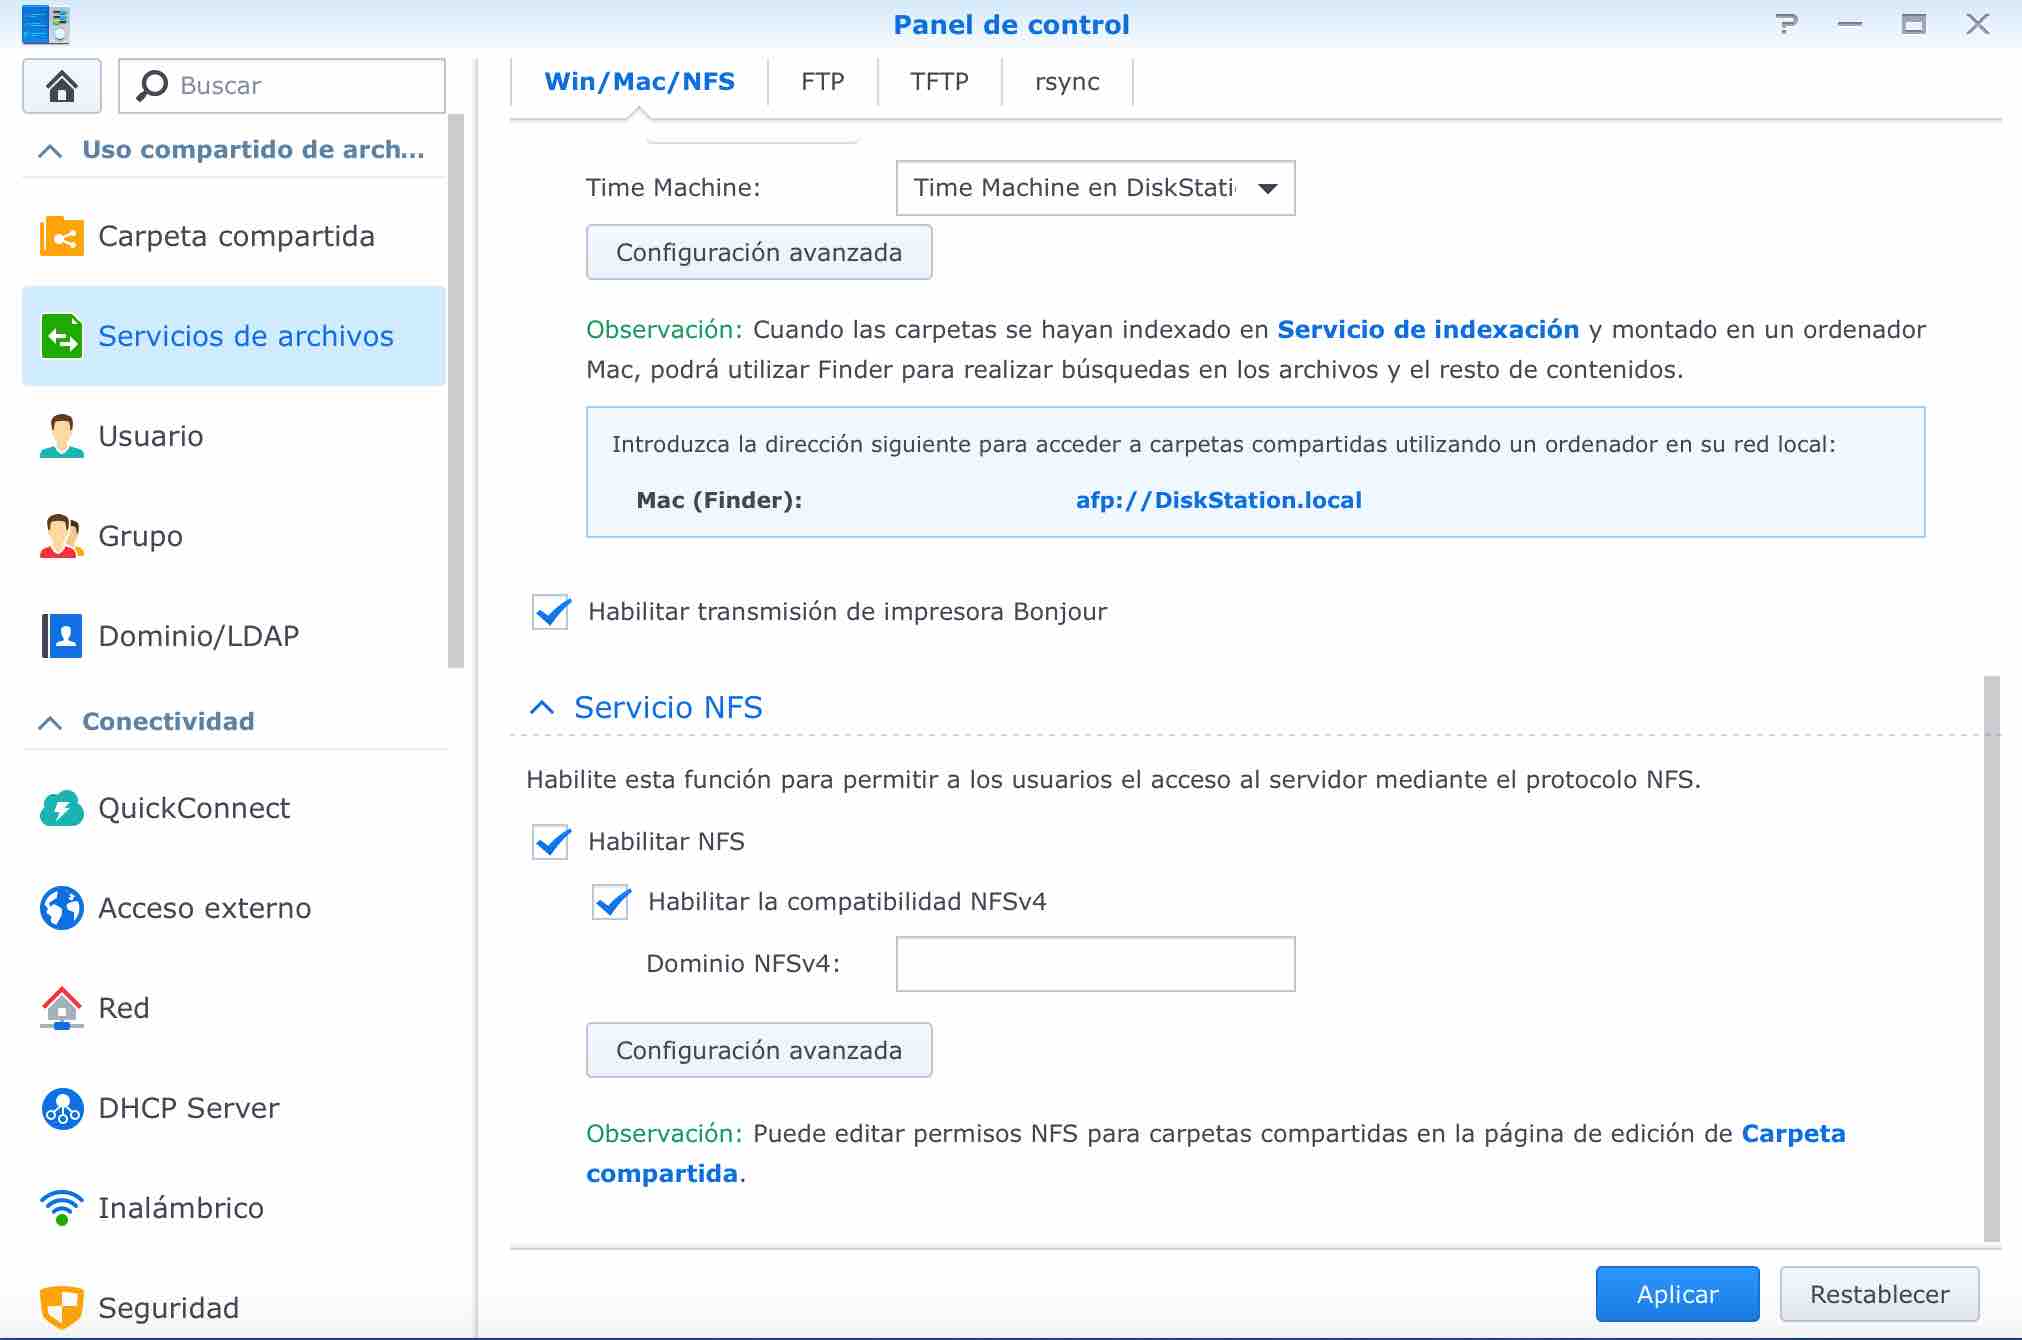Screen dimensions: 2022x1340
Task: Click the Dominio NFSv4 input field
Action: (x=1095, y=964)
